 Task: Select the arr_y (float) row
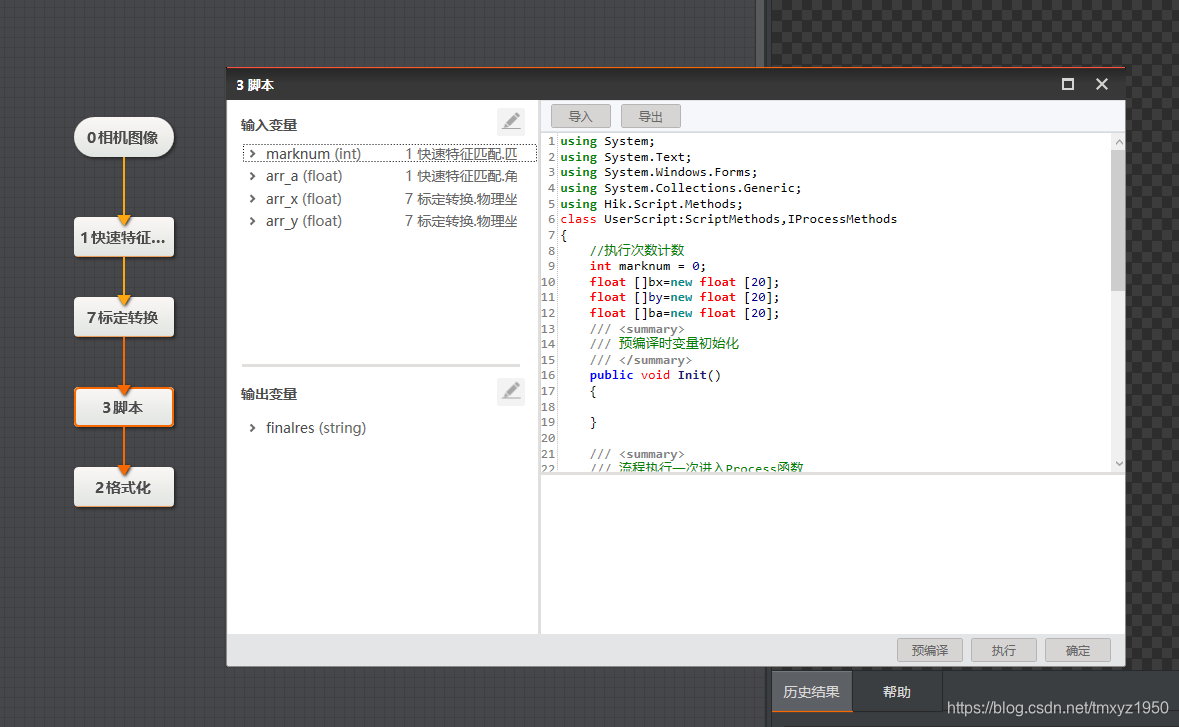tap(389, 221)
